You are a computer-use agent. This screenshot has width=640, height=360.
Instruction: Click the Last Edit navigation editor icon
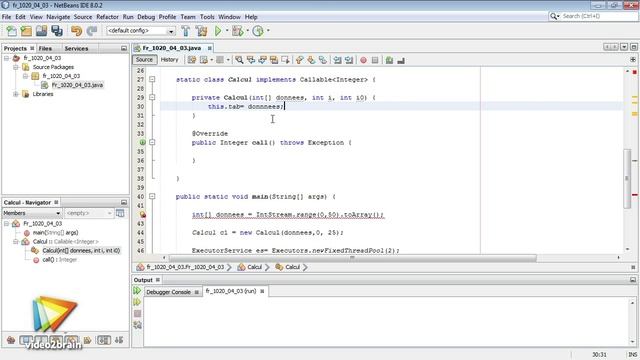pos(191,60)
